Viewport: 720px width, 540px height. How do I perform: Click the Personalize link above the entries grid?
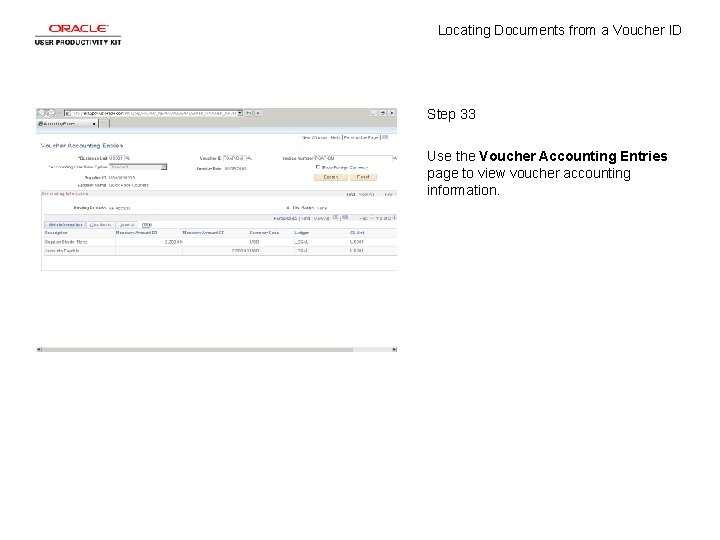285,218
